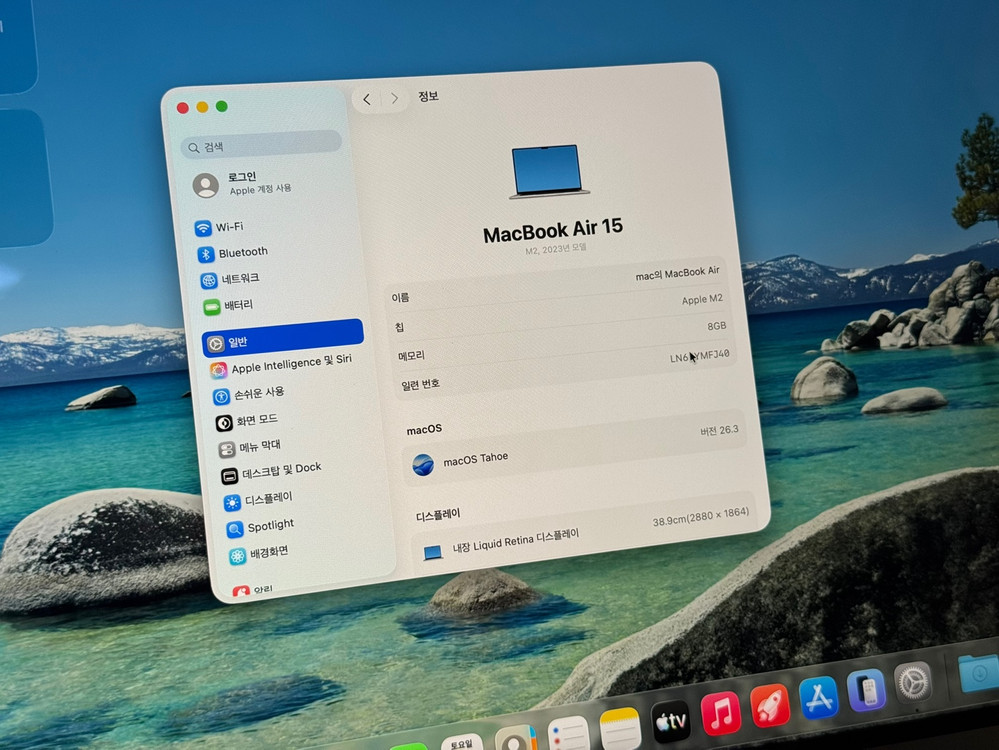
Task: Select 메뉴 막대 (Menu Bar) in sidebar
Action: pos(259,447)
